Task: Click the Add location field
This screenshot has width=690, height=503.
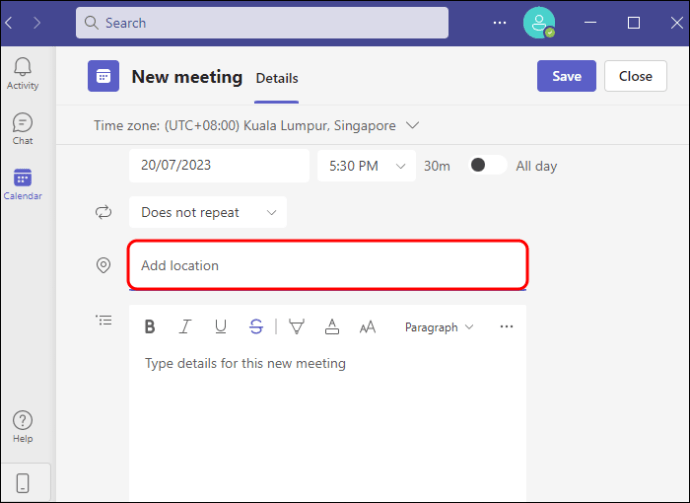Action: (x=327, y=265)
